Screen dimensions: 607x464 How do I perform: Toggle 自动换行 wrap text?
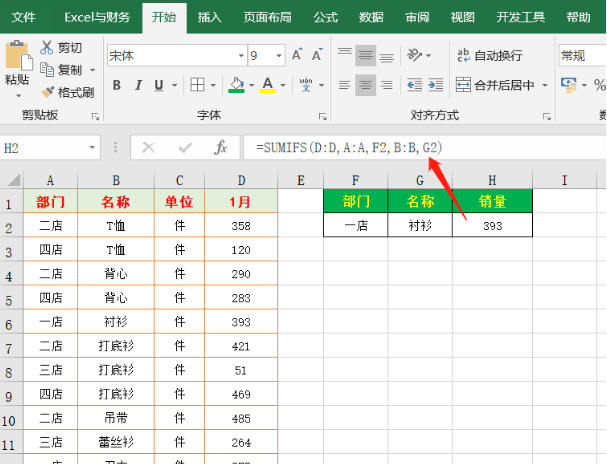[x=490, y=55]
